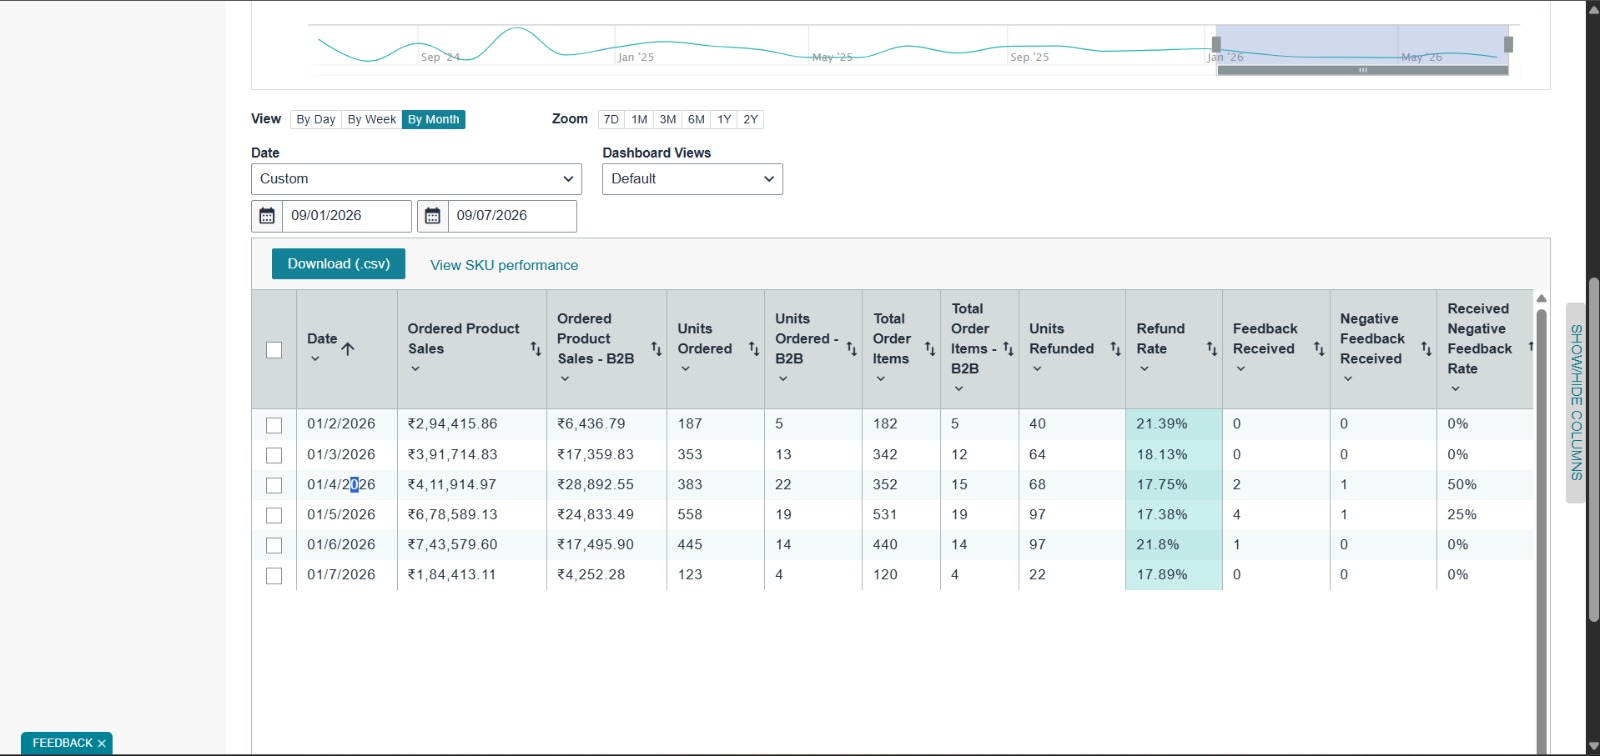This screenshot has width=1600, height=756.
Task: Click the 17.89% refund rate cell
Action: tap(1174, 575)
